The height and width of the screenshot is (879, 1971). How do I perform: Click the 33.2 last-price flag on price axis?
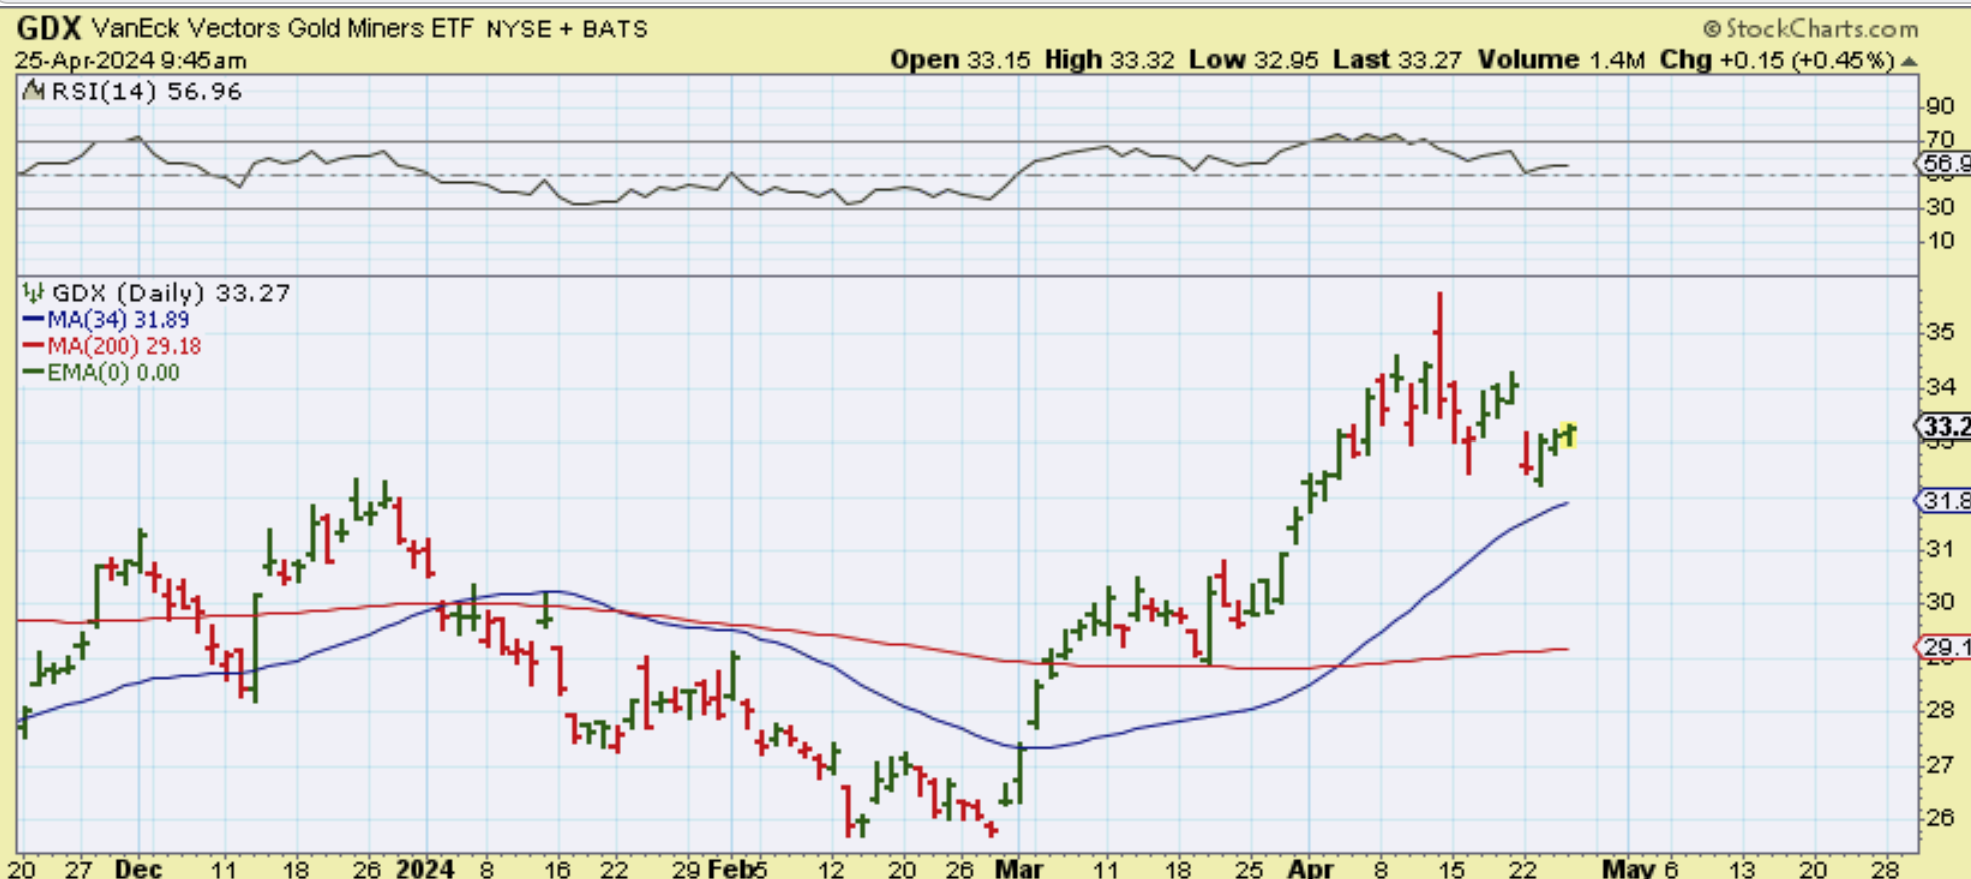[x=1943, y=427]
